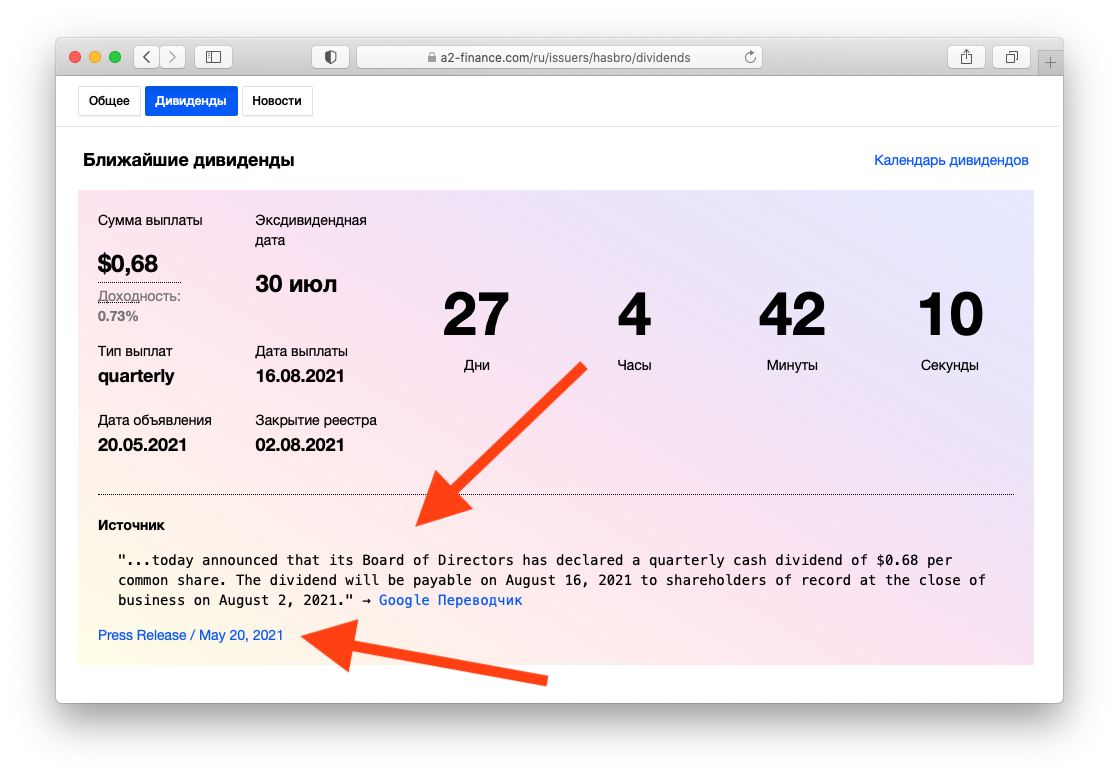Click the 0.73% yield value

[x=118, y=316]
